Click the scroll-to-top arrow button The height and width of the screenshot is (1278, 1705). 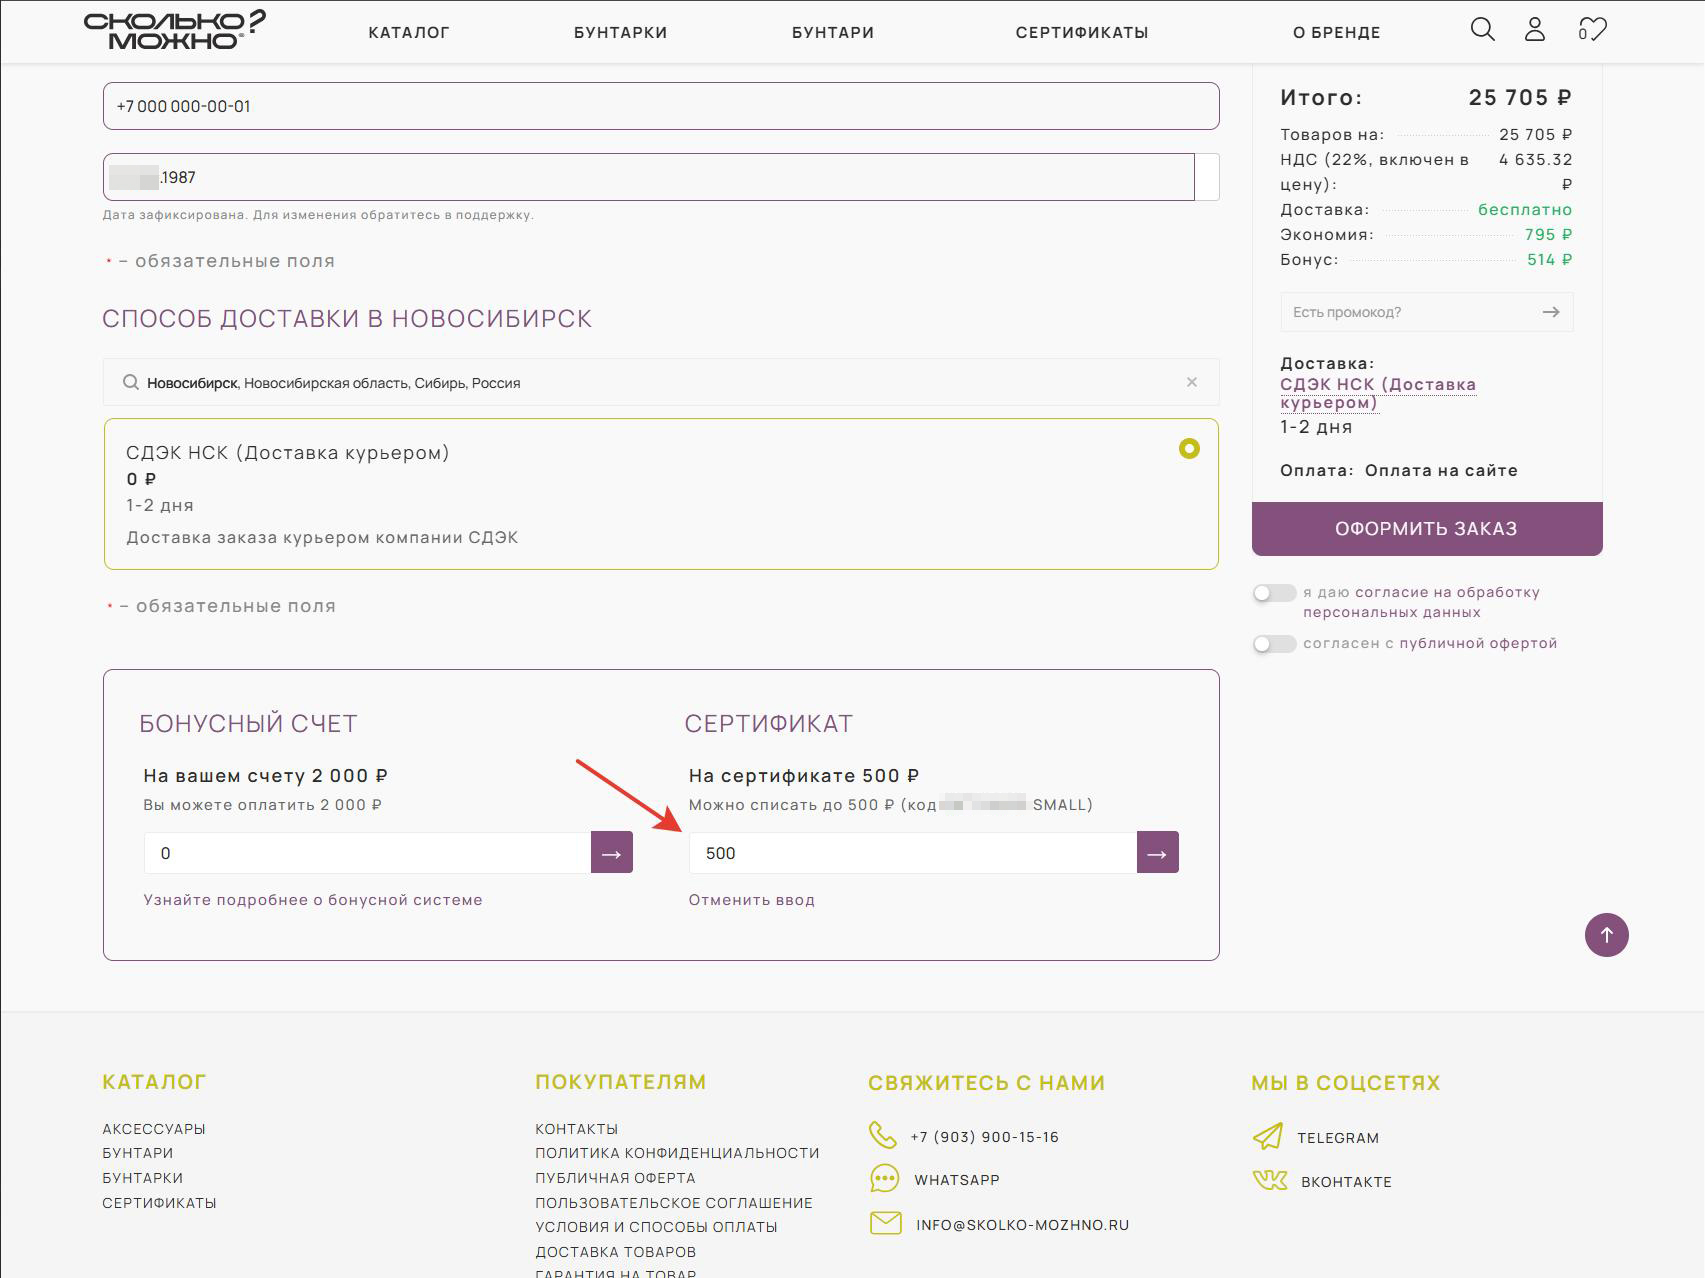point(1606,935)
